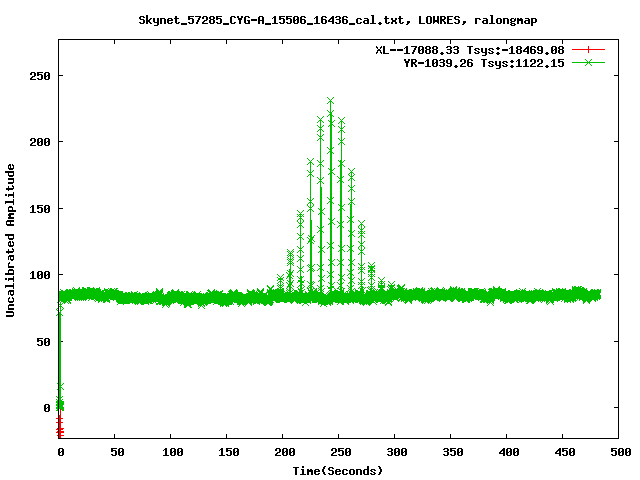
Task: Click the y-axis tick label 200
Action: (40, 142)
